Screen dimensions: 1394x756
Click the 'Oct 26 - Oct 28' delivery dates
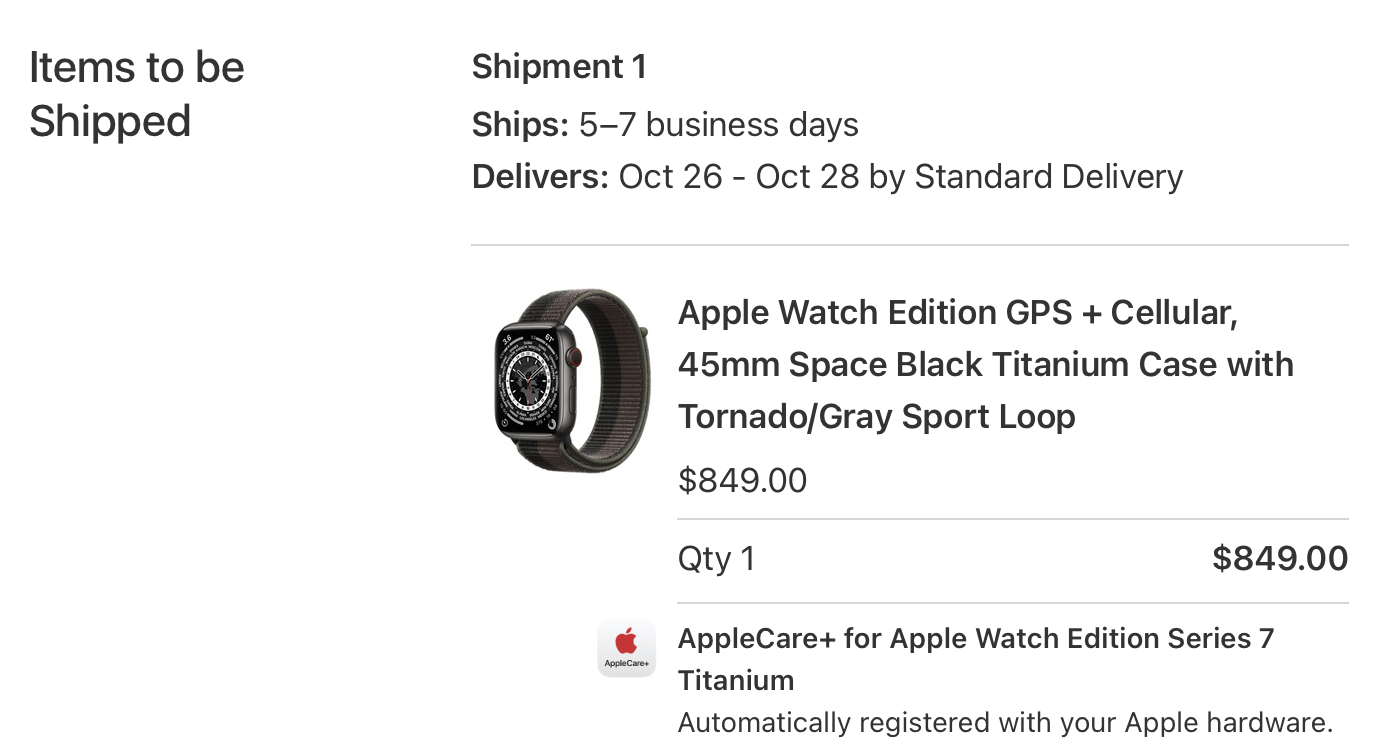739,177
